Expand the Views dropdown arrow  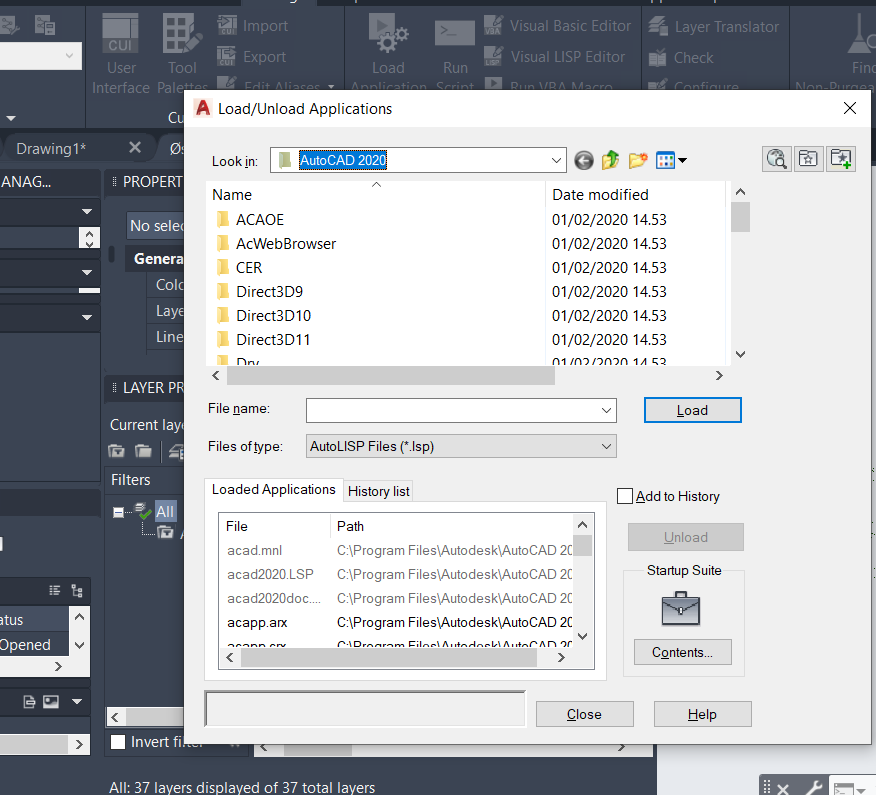[x=682, y=161]
